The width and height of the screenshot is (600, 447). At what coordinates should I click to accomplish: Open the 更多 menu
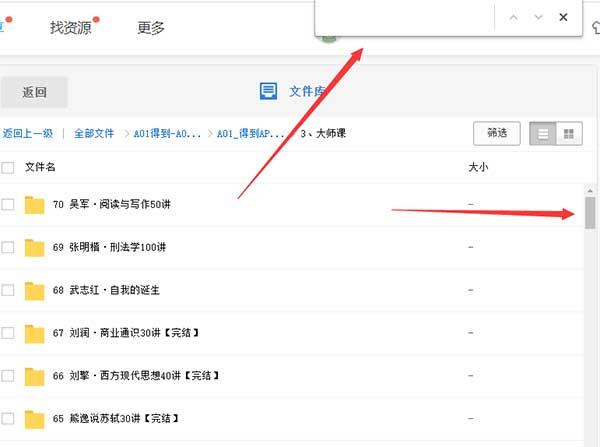[x=151, y=28]
